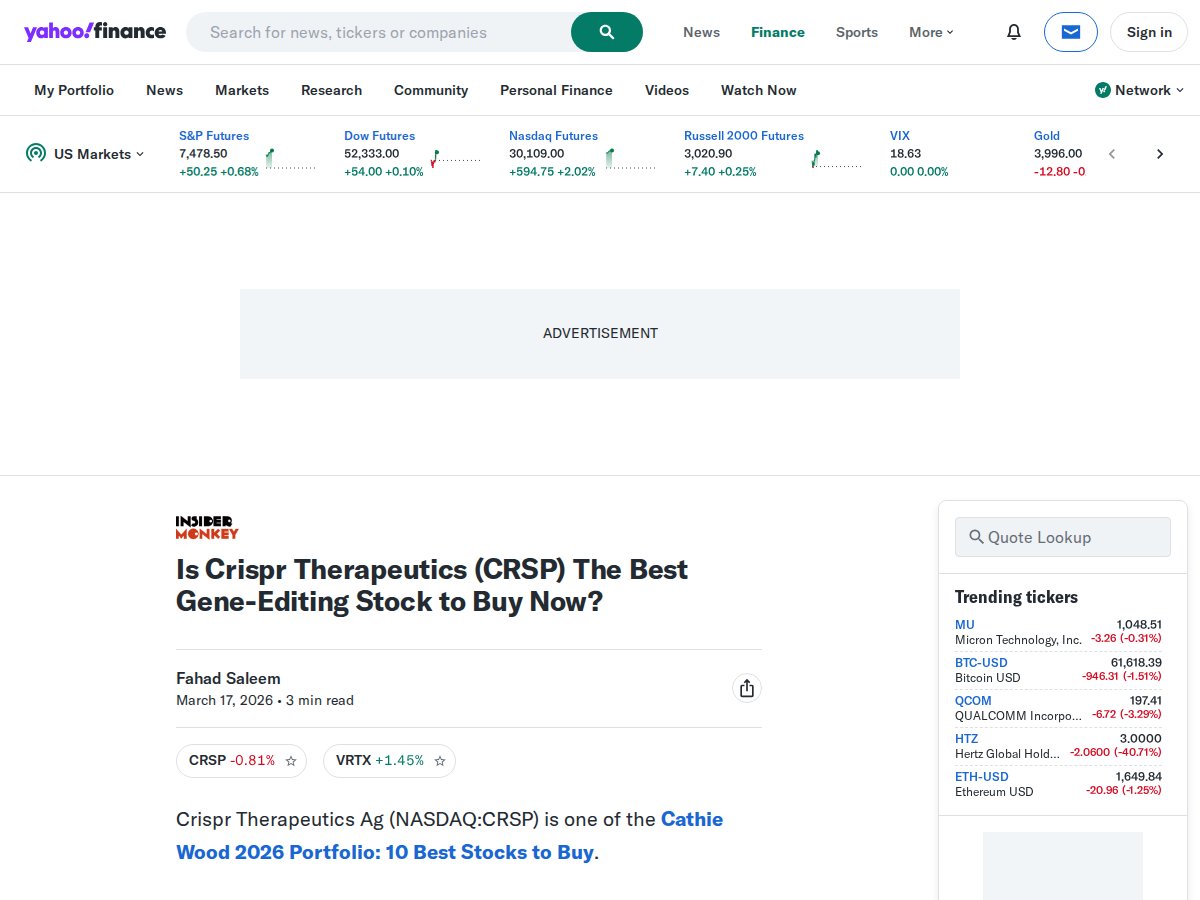This screenshot has width=1200, height=900.
Task: Open the Mail envelope icon
Action: coord(1071,32)
